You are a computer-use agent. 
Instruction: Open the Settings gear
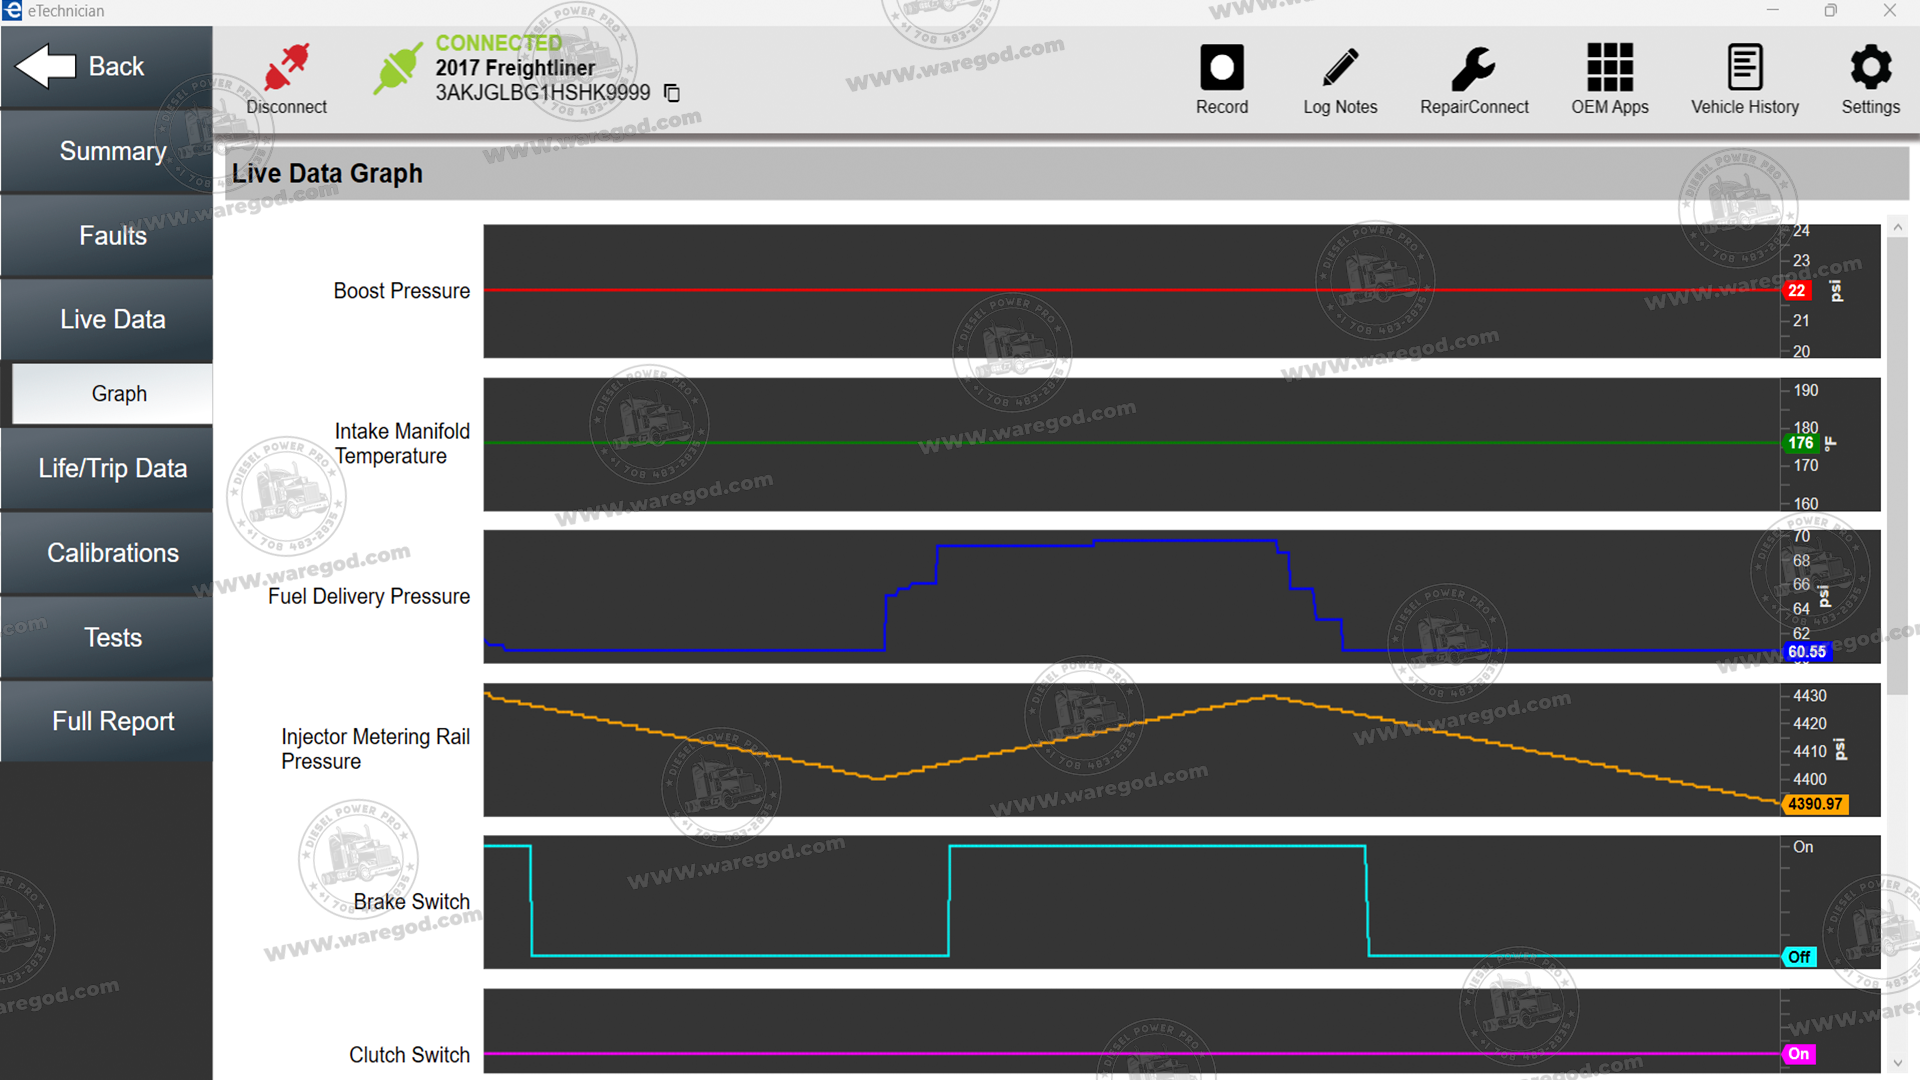(x=1870, y=68)
